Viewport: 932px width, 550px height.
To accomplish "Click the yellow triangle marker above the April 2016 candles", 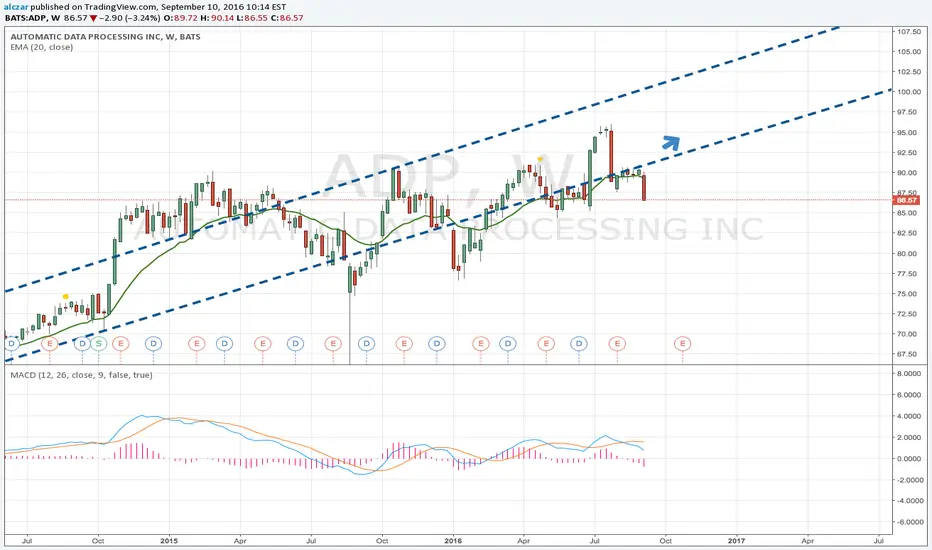I will tap(540, 159).
